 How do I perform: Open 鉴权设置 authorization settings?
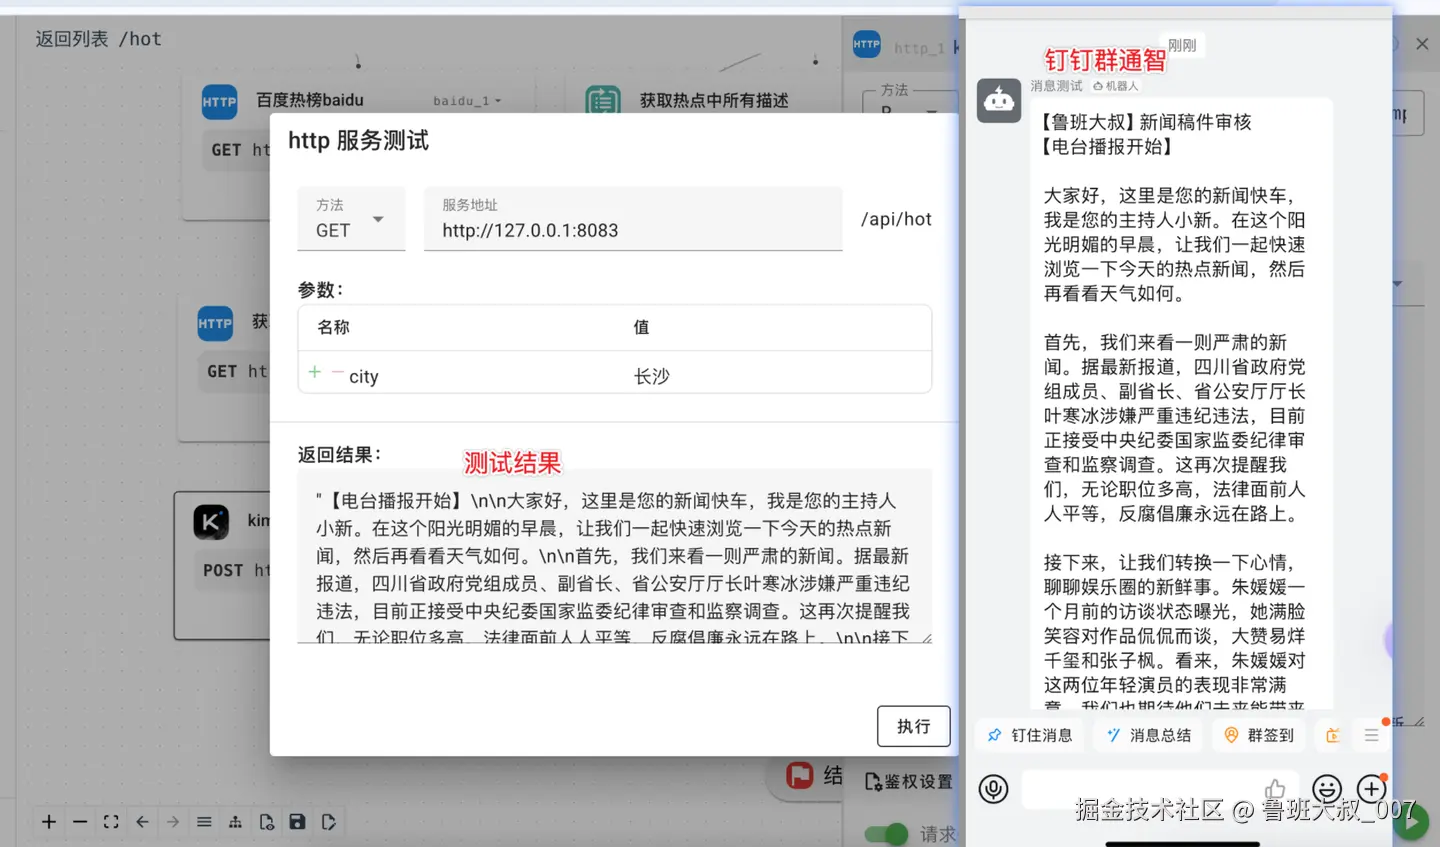[x=909, y=782]
